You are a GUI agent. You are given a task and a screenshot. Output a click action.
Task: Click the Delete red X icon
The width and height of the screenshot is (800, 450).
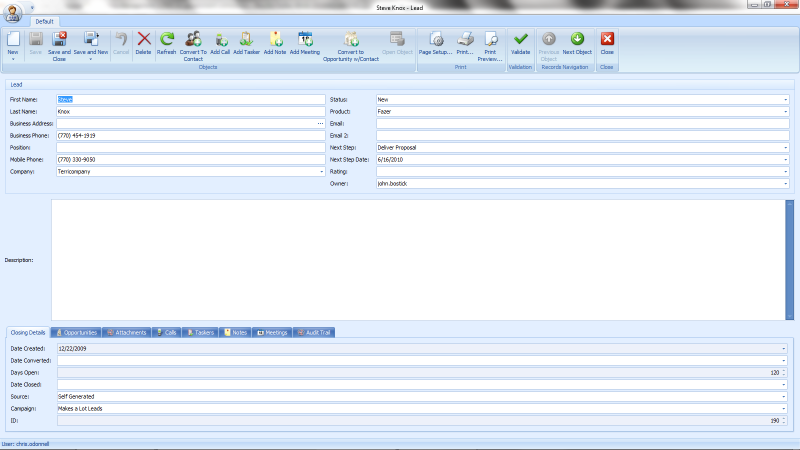point(143,41)
